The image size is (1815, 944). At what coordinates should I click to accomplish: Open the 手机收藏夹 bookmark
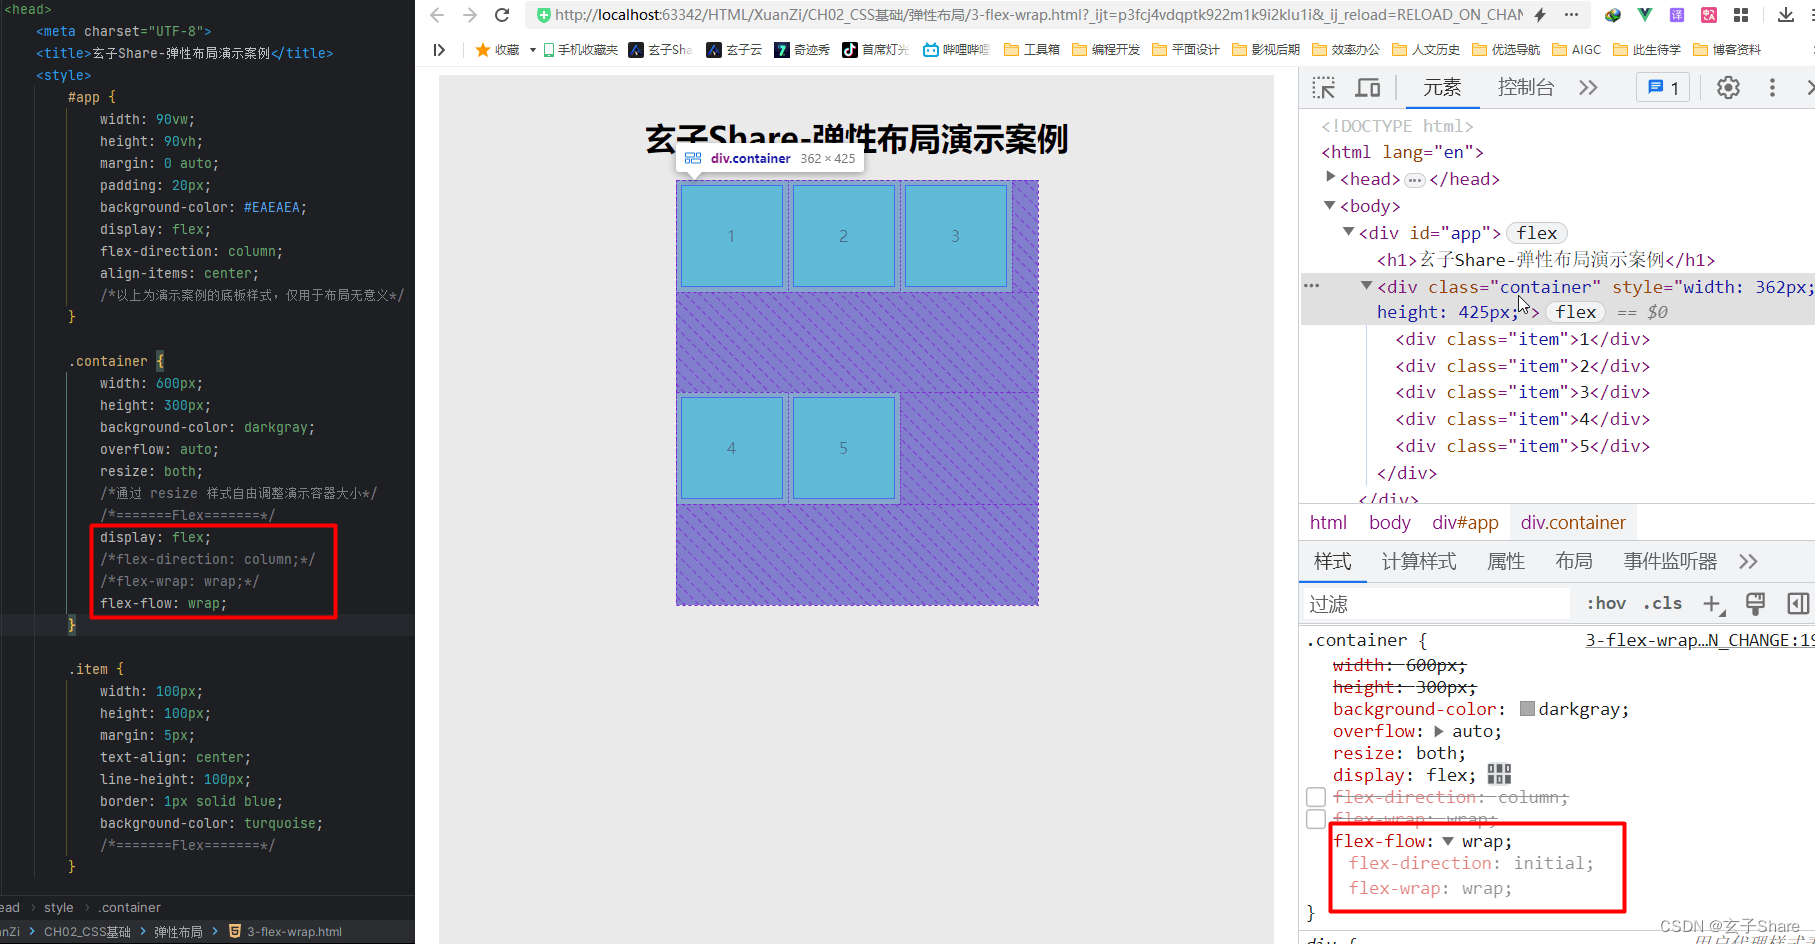(580, 49)
